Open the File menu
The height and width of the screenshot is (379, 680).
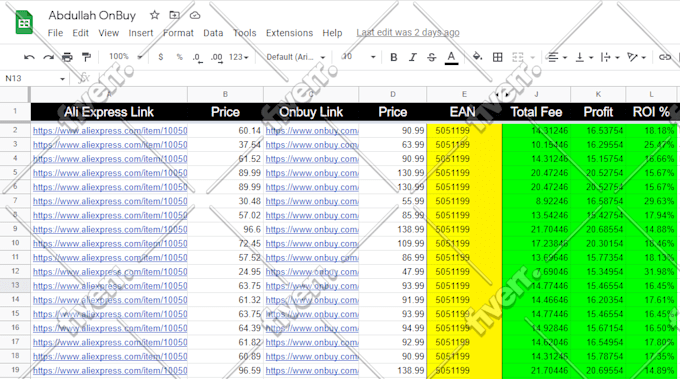point(55,33)
